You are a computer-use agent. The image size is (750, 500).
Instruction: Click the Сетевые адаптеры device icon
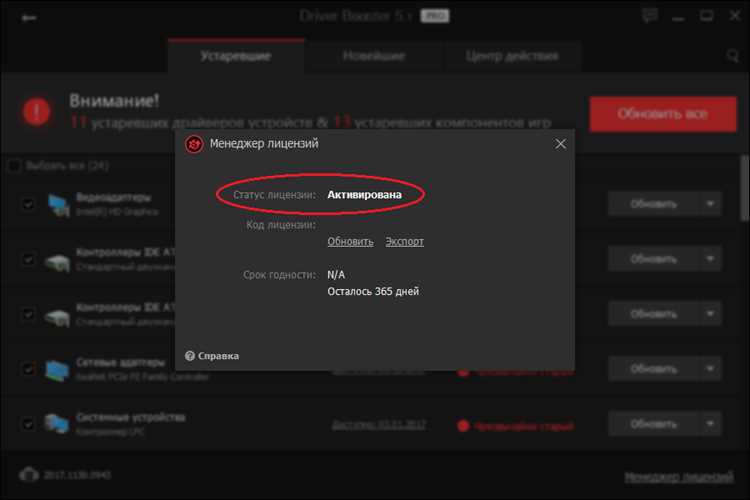(57, 370)
